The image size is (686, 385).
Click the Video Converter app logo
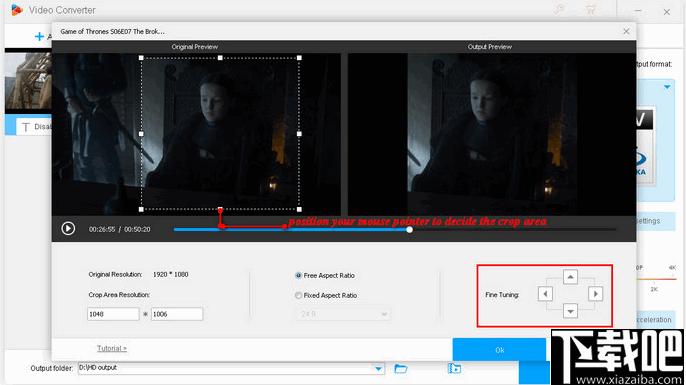click(x=17, y=10)
